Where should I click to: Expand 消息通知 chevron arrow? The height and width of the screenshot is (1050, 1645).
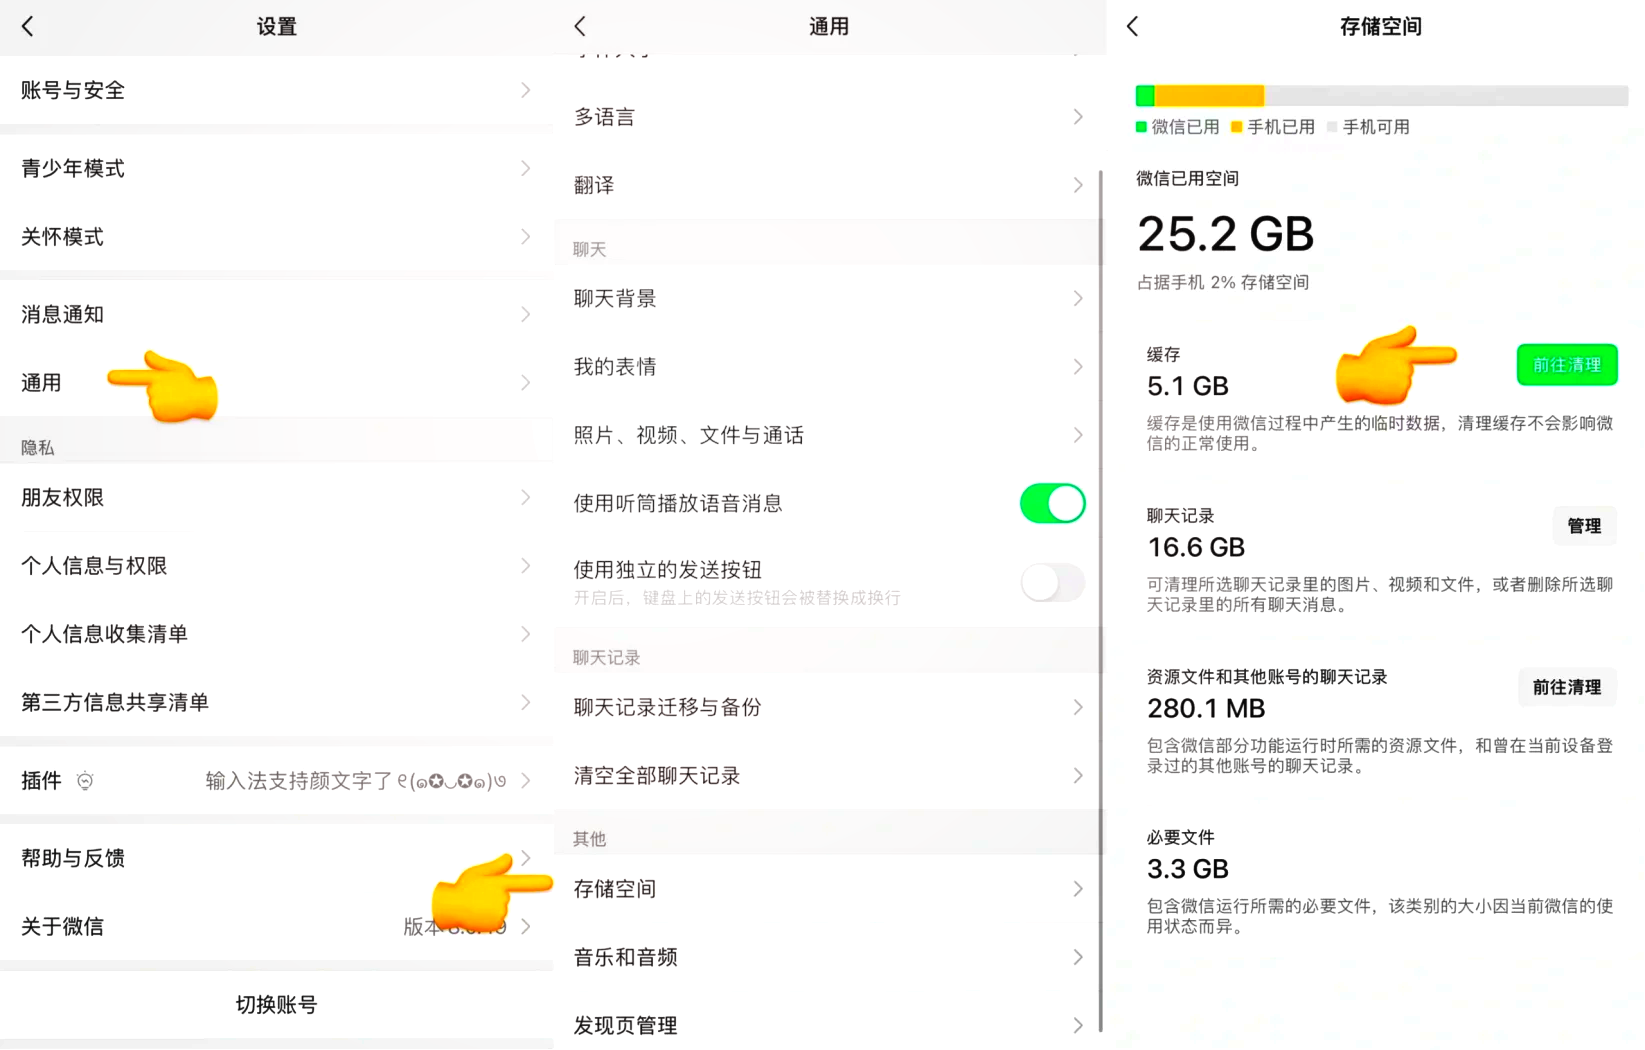click(x=526, y=314)
